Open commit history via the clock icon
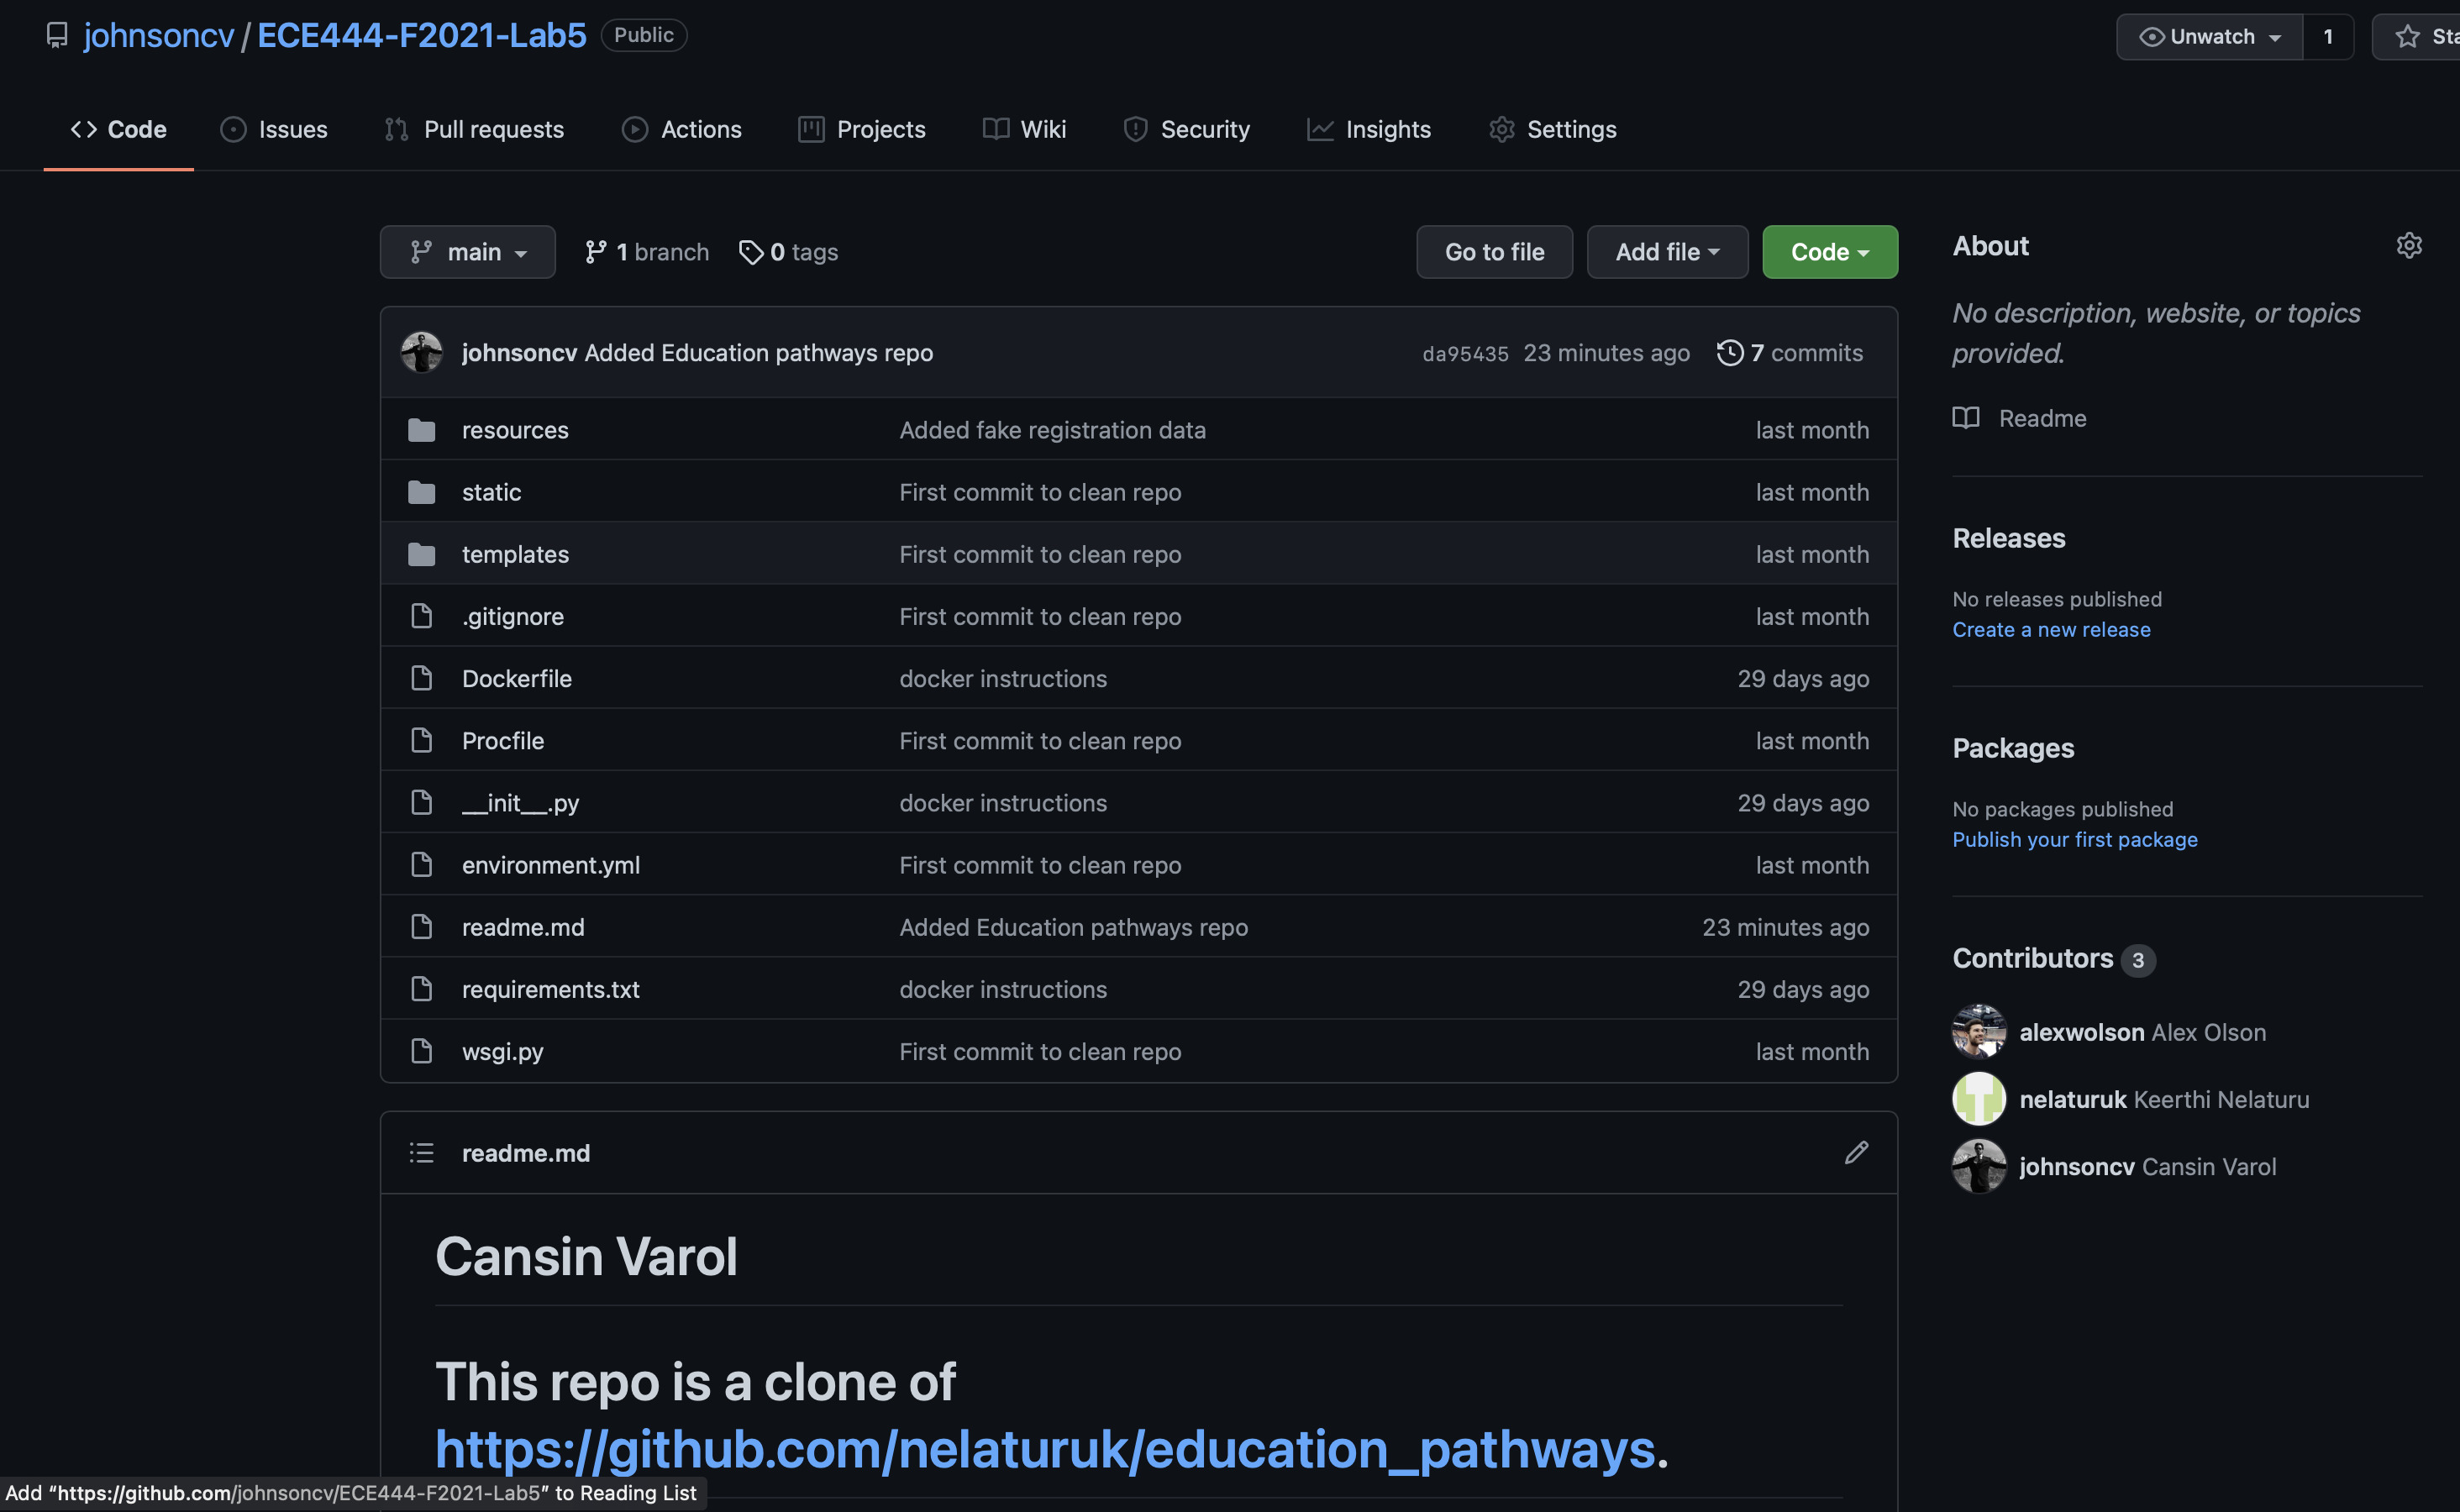The height and width of the screenshot is (1512, 2460). click(x=1731, y=352)
